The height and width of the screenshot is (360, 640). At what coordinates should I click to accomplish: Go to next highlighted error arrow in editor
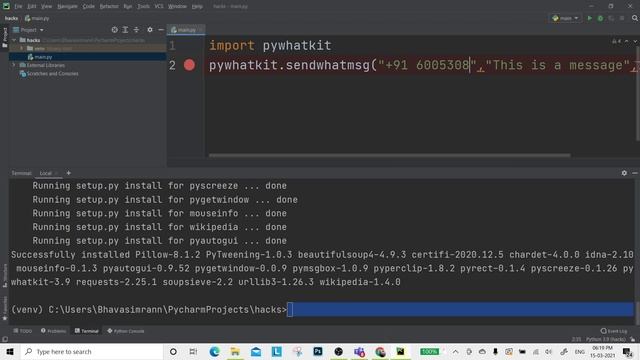click(635, 41)
